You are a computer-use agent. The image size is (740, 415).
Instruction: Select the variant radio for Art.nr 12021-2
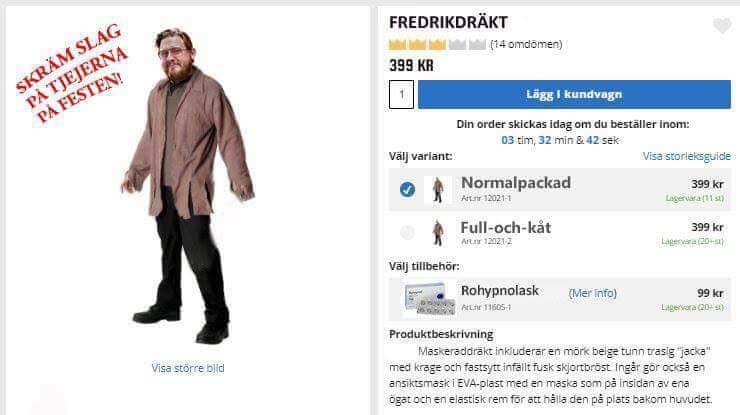pos(407,232)
